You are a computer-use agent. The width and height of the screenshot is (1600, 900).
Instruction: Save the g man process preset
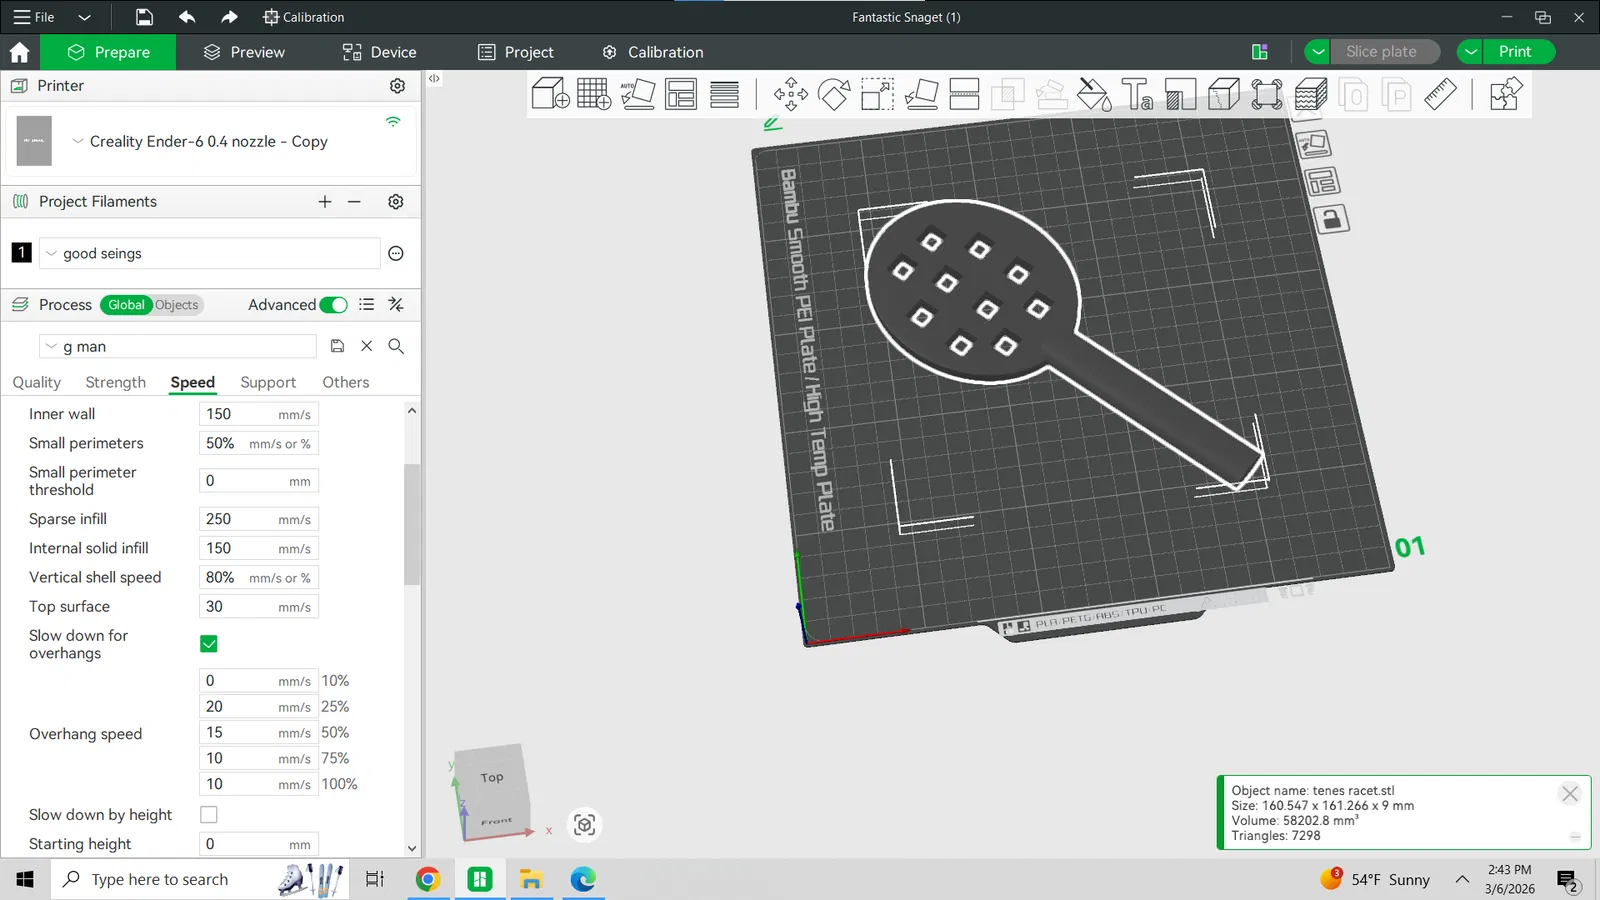point(338,346)
